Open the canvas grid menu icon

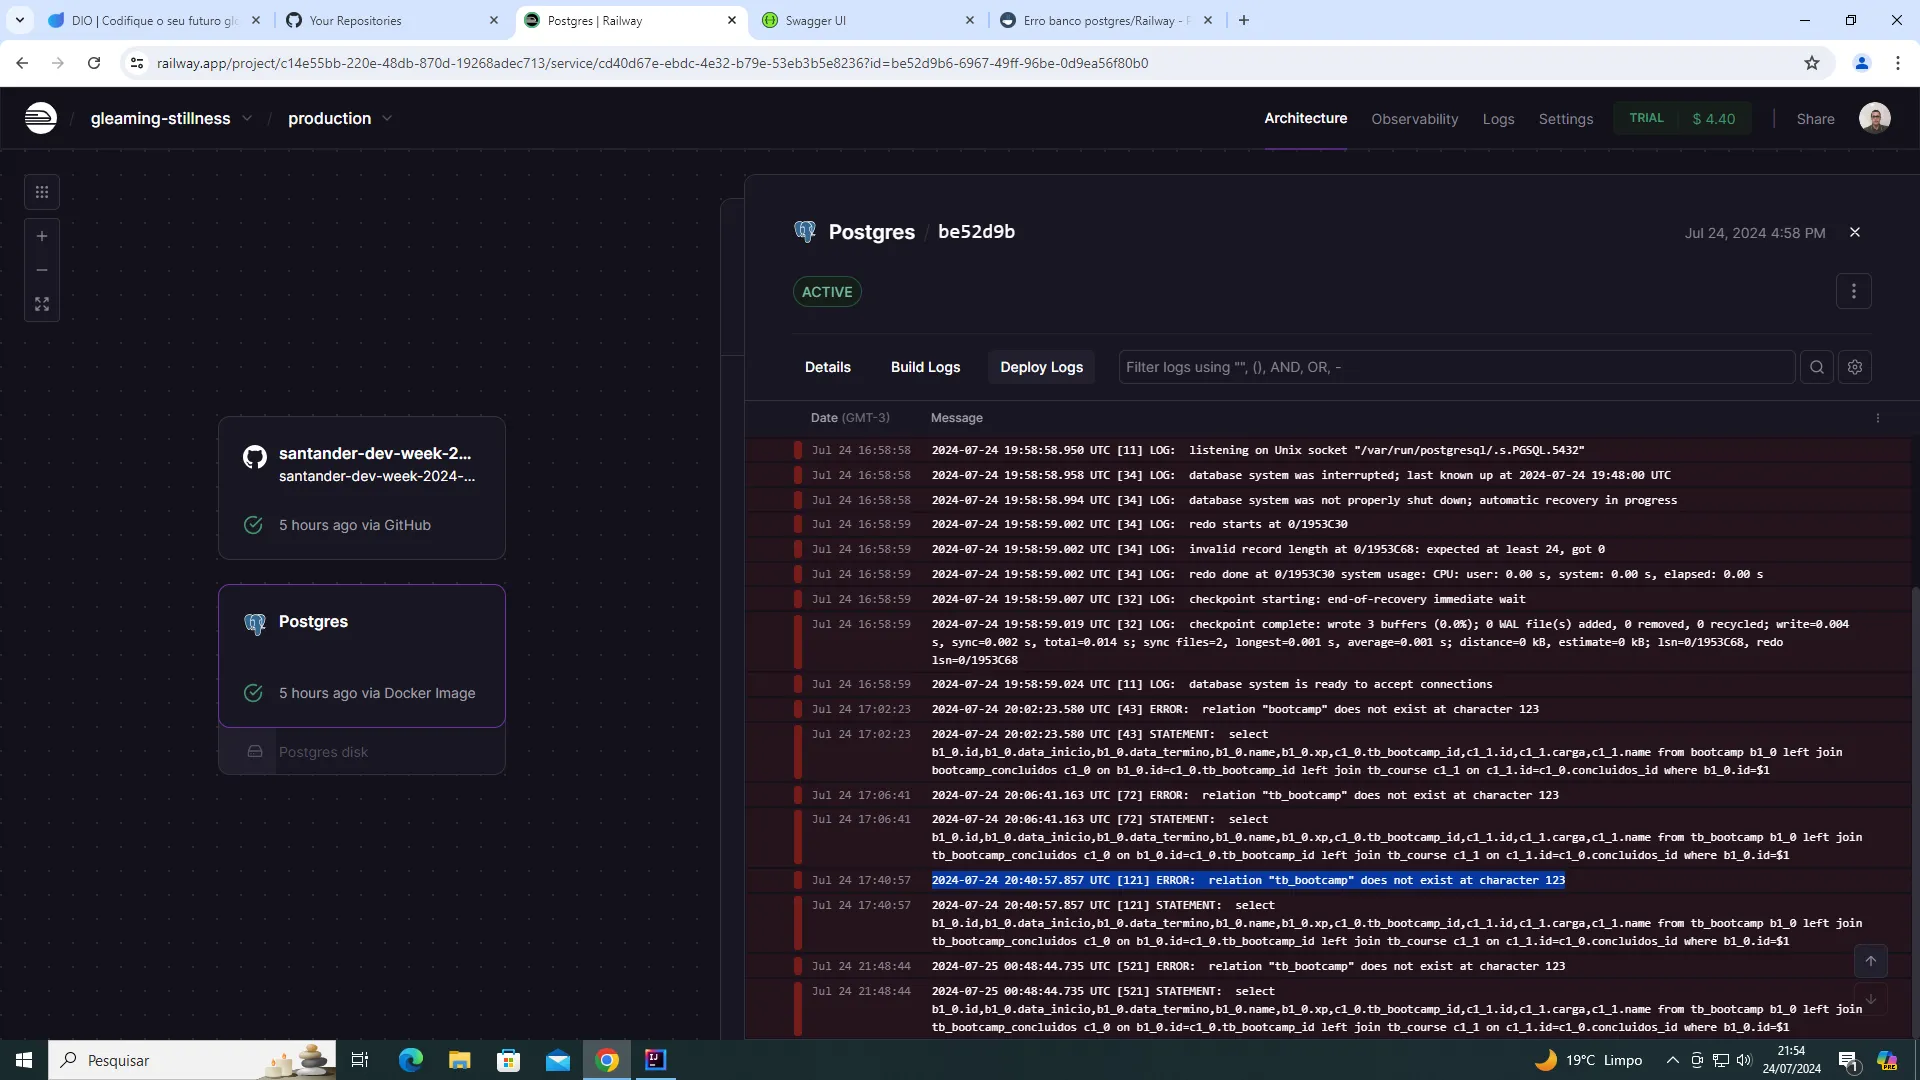(x=42, y=192)
